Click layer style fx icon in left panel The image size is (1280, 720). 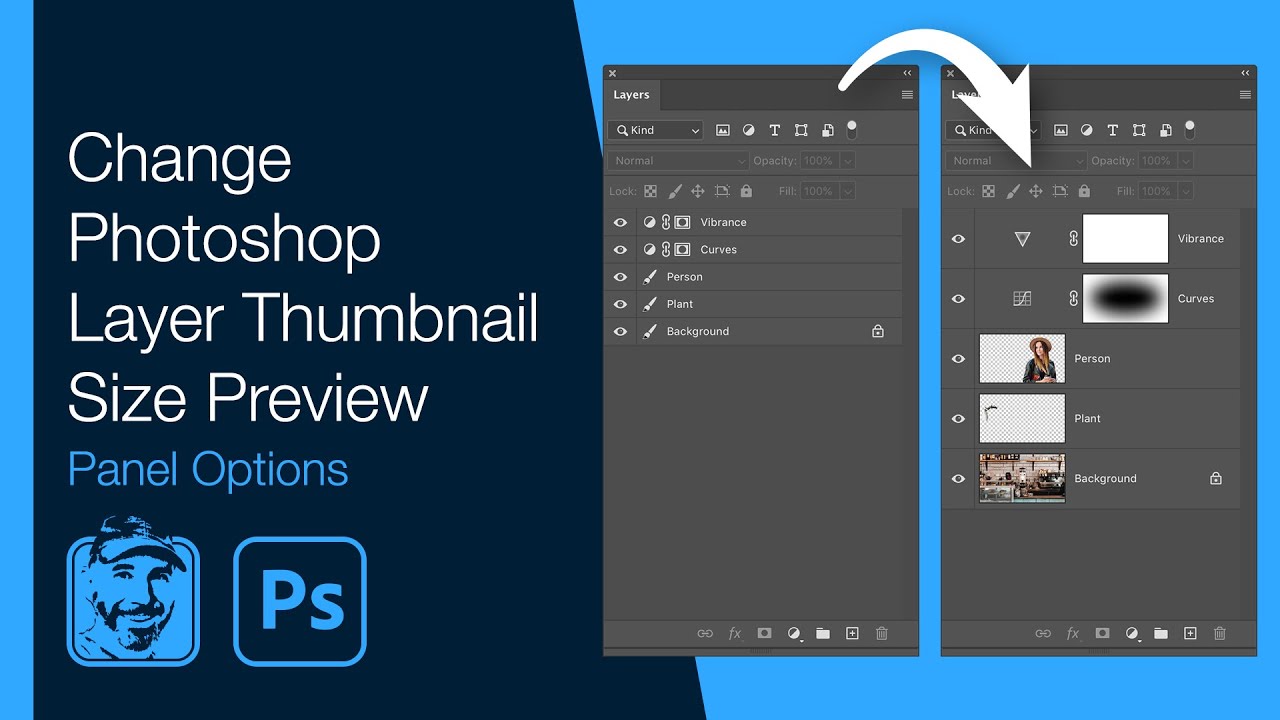[x=735, y=633]
